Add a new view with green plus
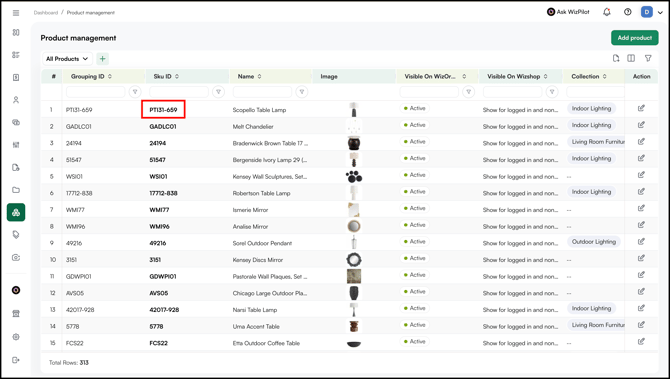This screenshot has width=670, height=379. (x=103, y=59)
